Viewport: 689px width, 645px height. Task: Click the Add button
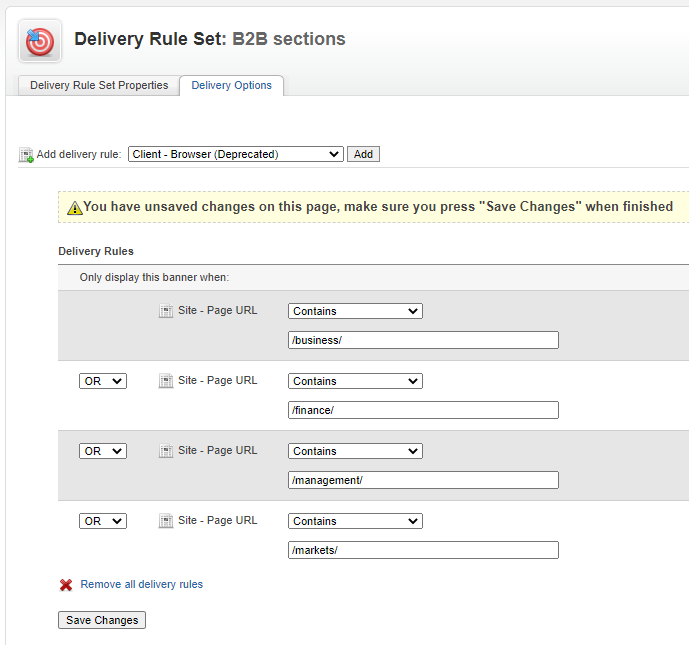coord(363,154)
